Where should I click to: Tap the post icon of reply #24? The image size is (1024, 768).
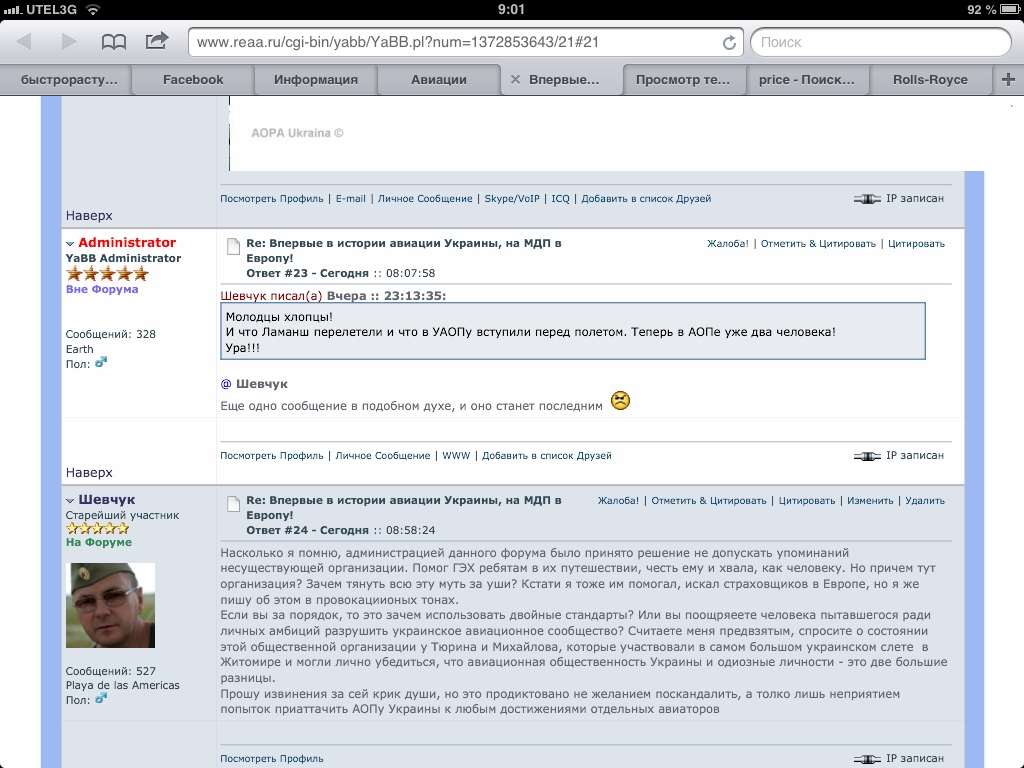232,503
